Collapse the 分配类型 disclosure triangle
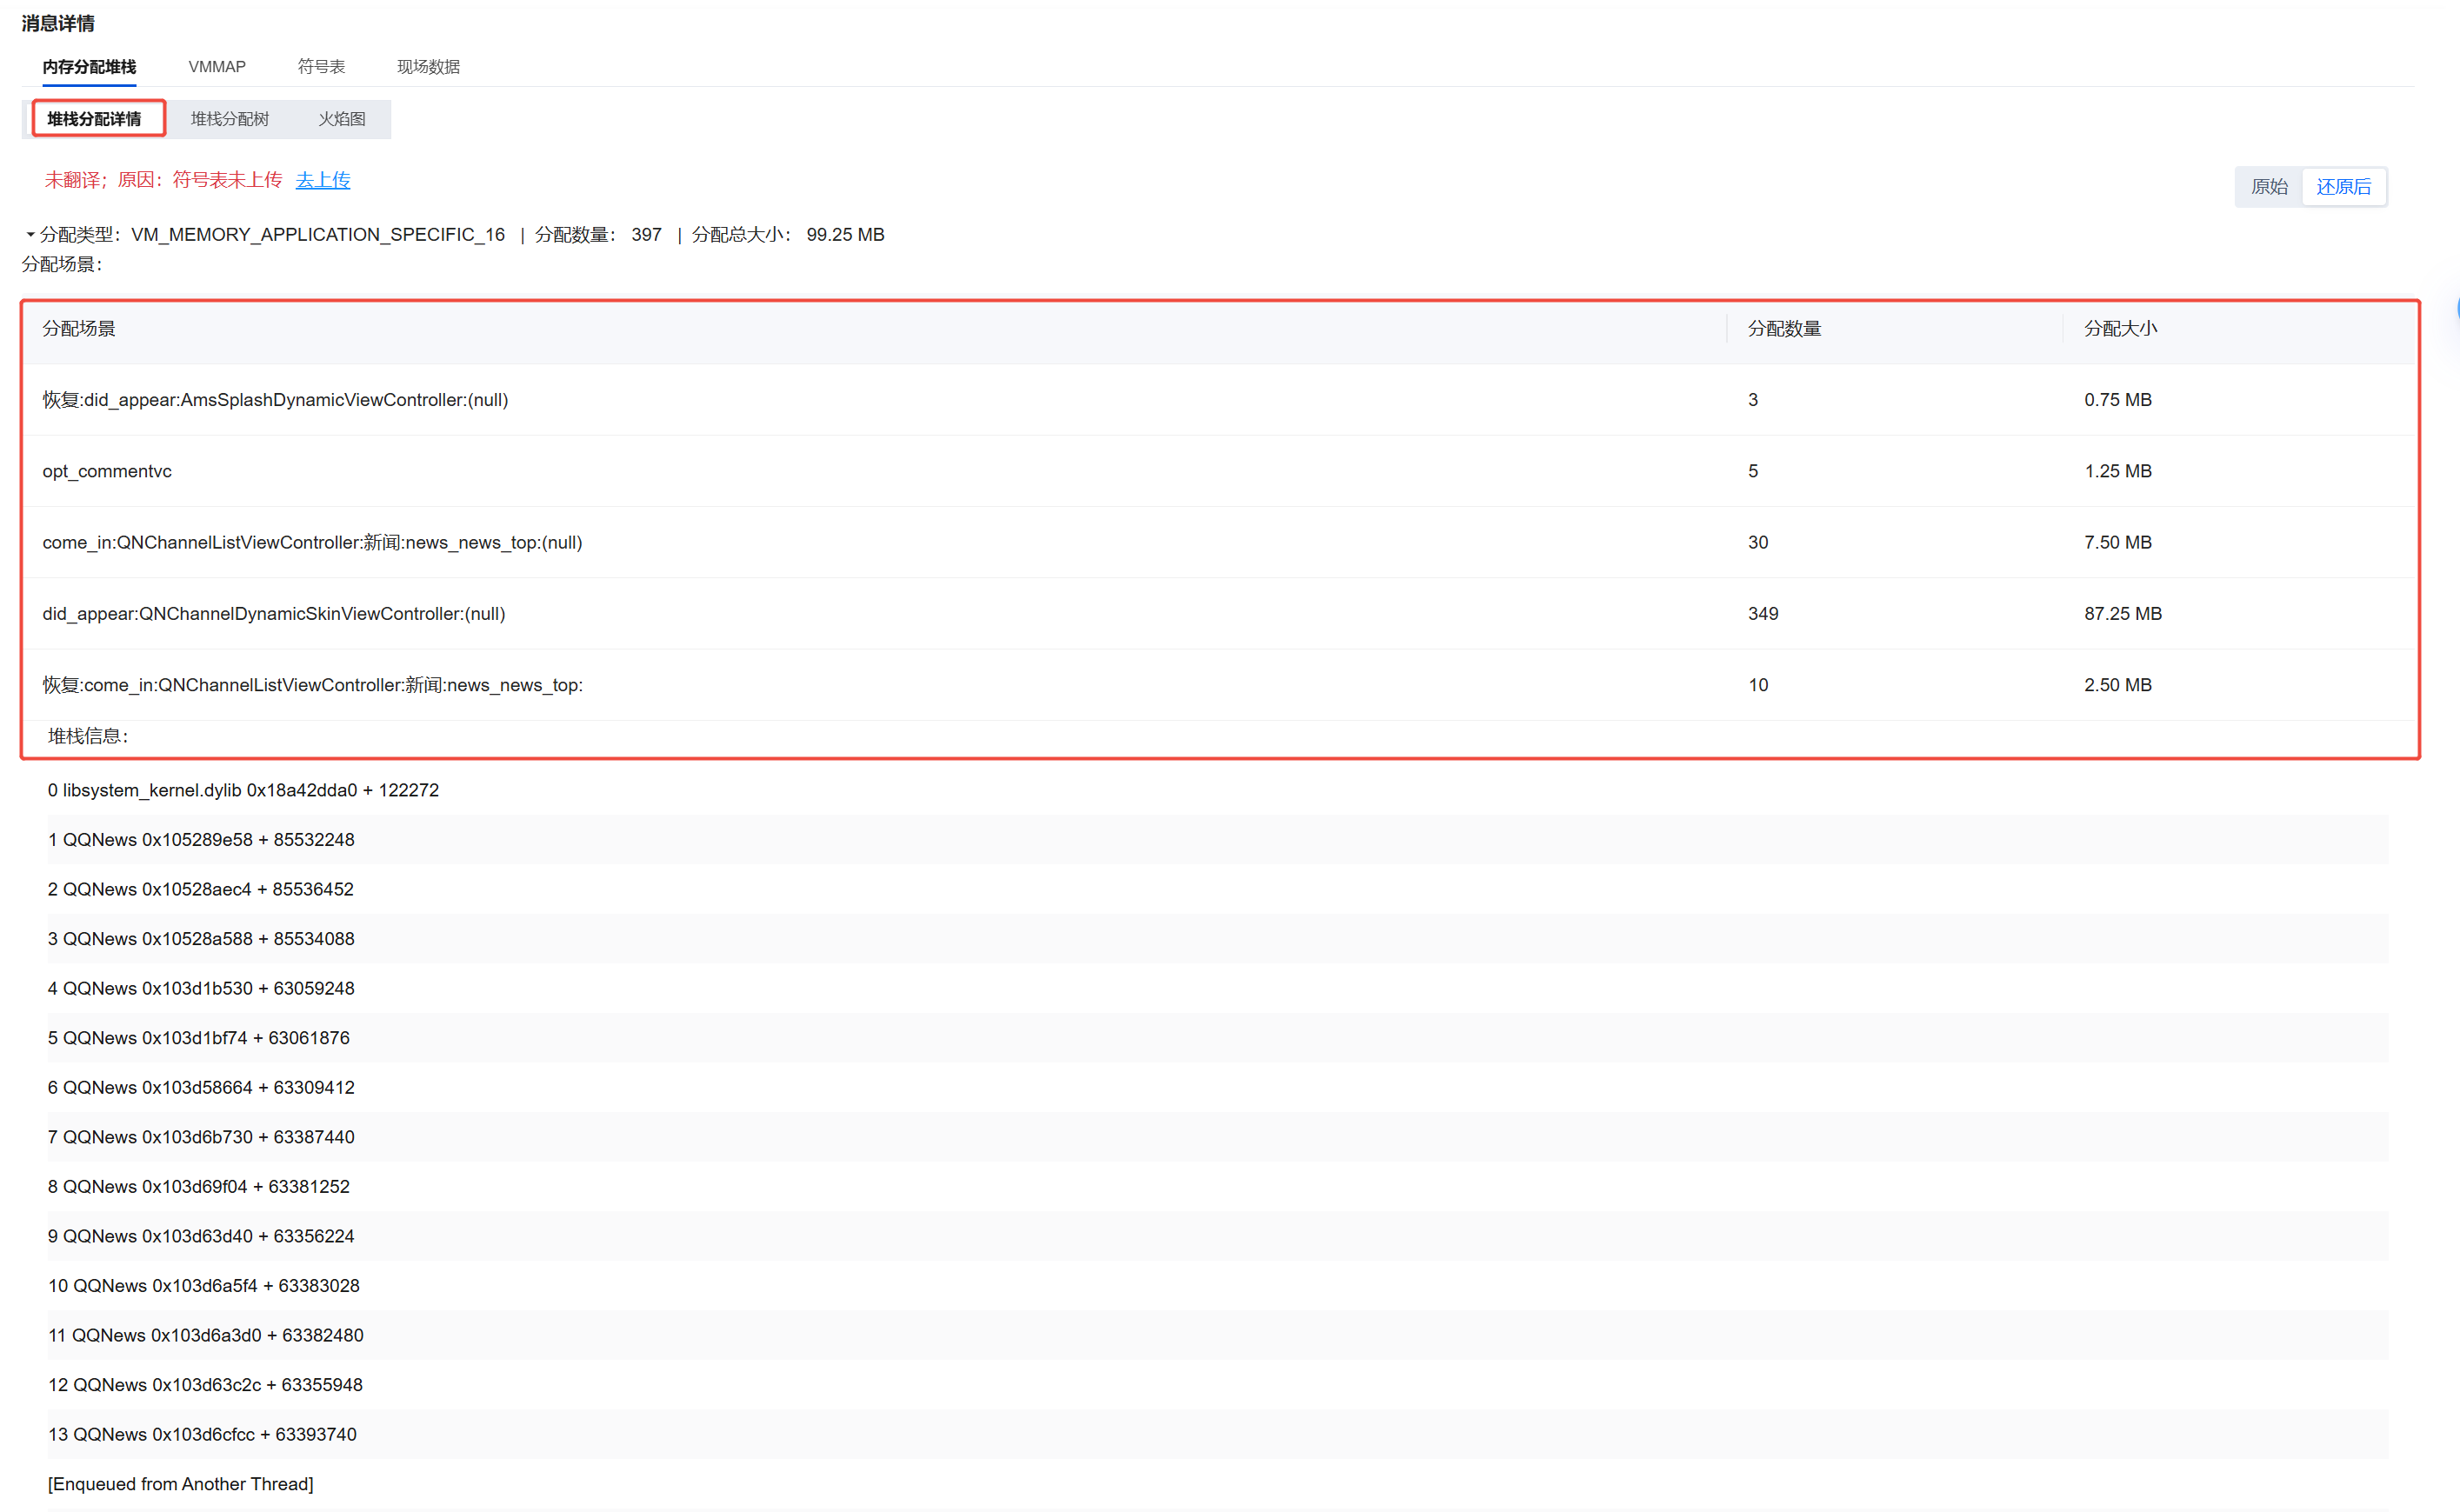 pyautogui.click(x=30, y=235)
